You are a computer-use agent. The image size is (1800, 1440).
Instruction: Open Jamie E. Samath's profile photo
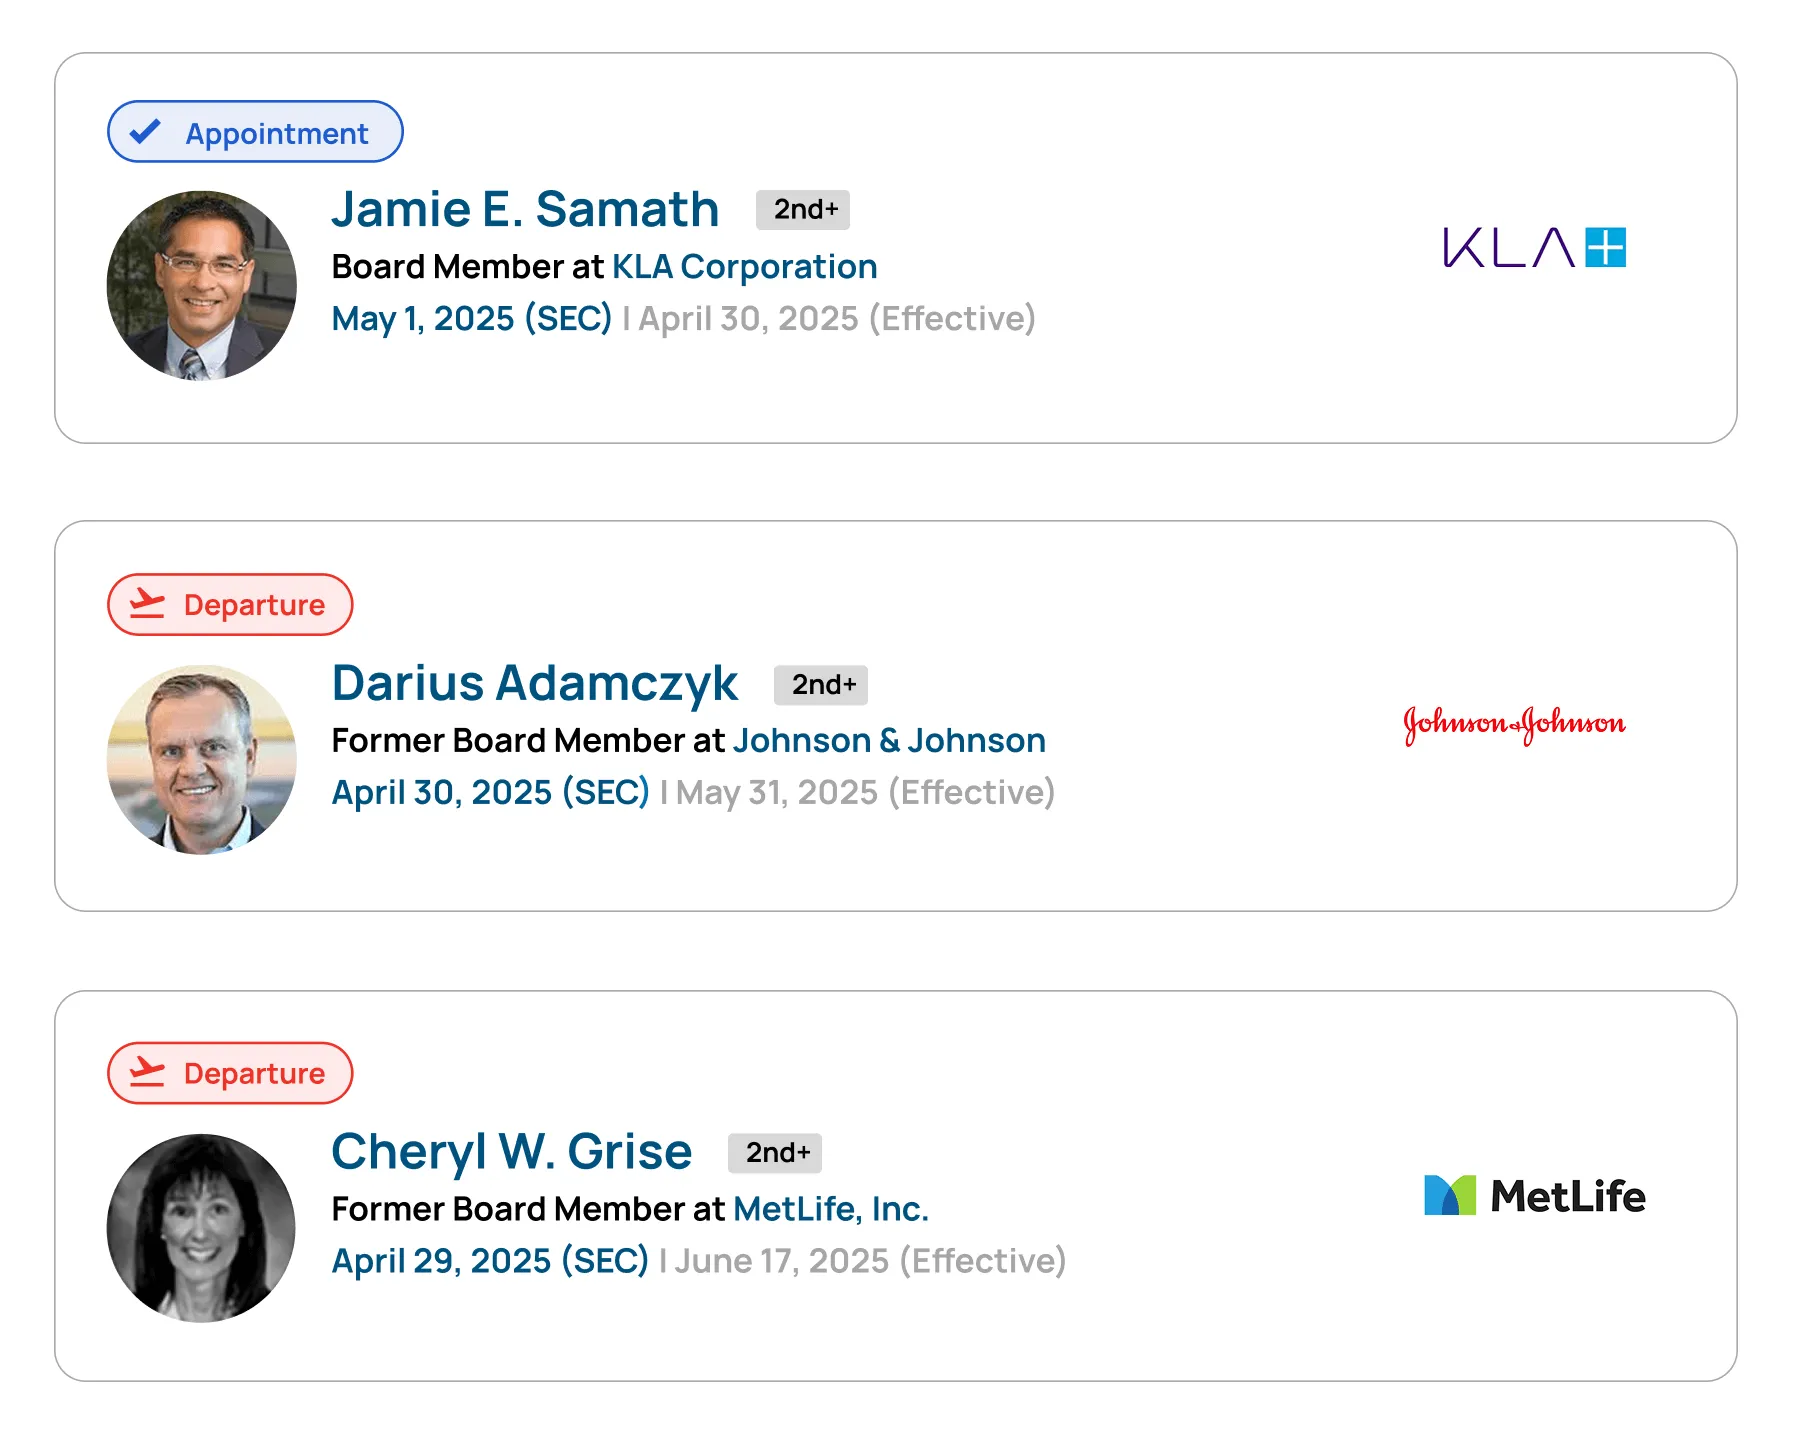[x=202, y=286]
